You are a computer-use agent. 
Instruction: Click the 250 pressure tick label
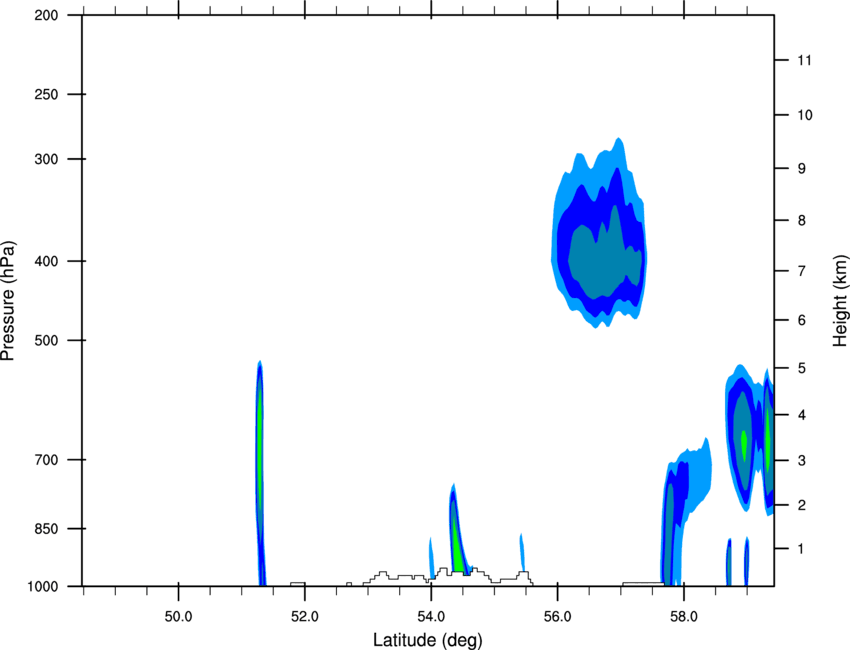pos(46,94)
